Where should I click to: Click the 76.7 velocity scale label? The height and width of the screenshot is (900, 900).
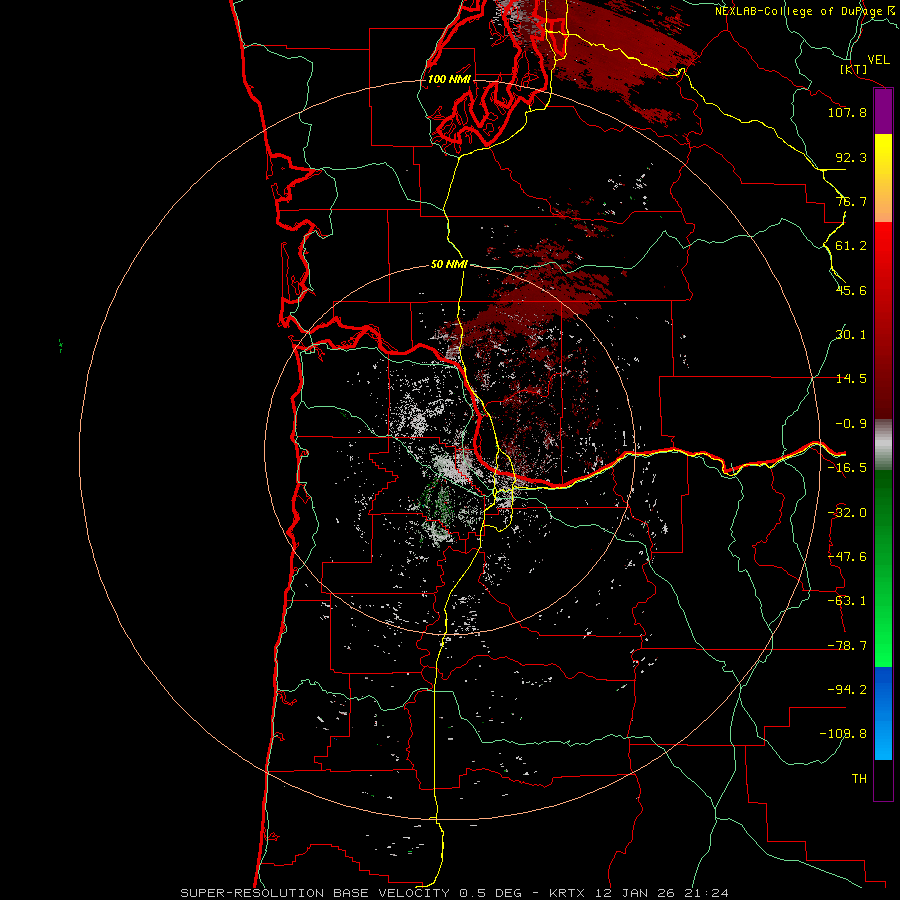[x=851, y=201]
